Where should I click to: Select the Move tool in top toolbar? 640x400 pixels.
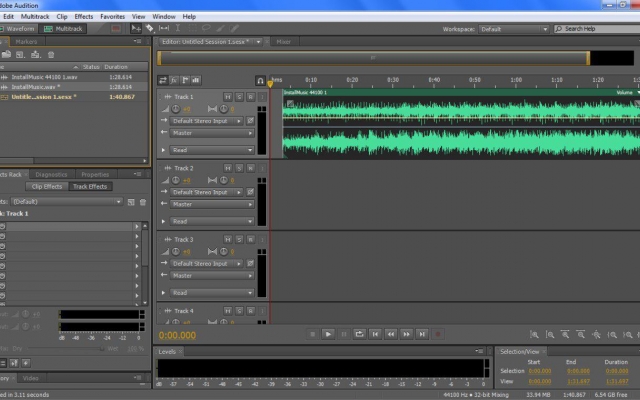(x=136, y=28)
